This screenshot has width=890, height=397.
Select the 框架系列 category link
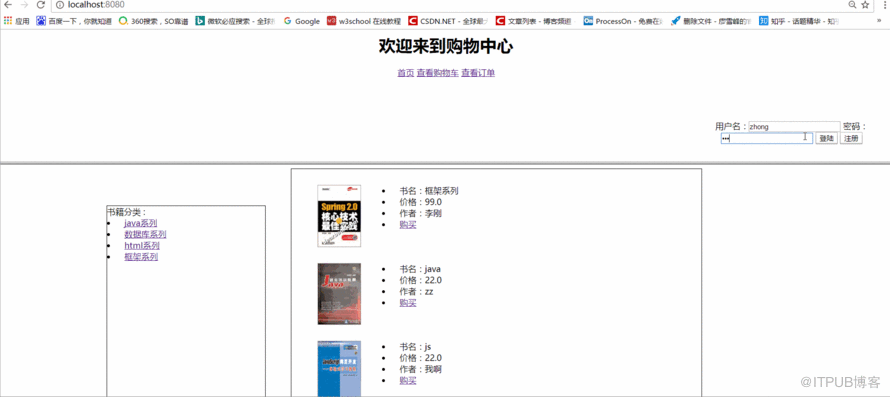click(141, 257)
